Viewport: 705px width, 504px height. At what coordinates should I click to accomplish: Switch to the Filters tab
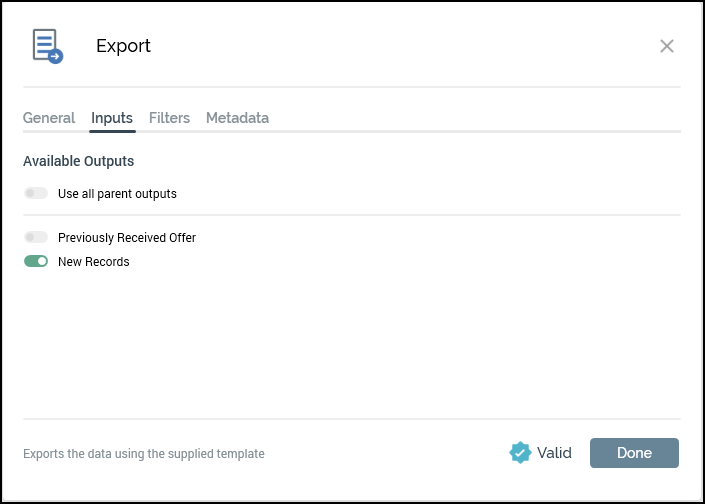[x=169, y=118]
